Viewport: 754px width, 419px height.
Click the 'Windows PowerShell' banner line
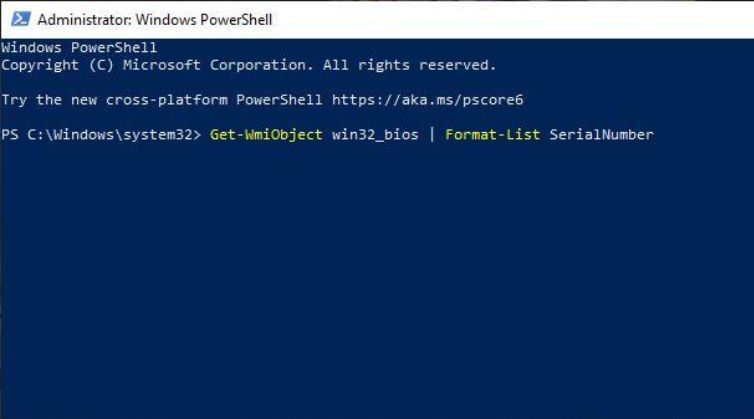click(x=79, y=48)
